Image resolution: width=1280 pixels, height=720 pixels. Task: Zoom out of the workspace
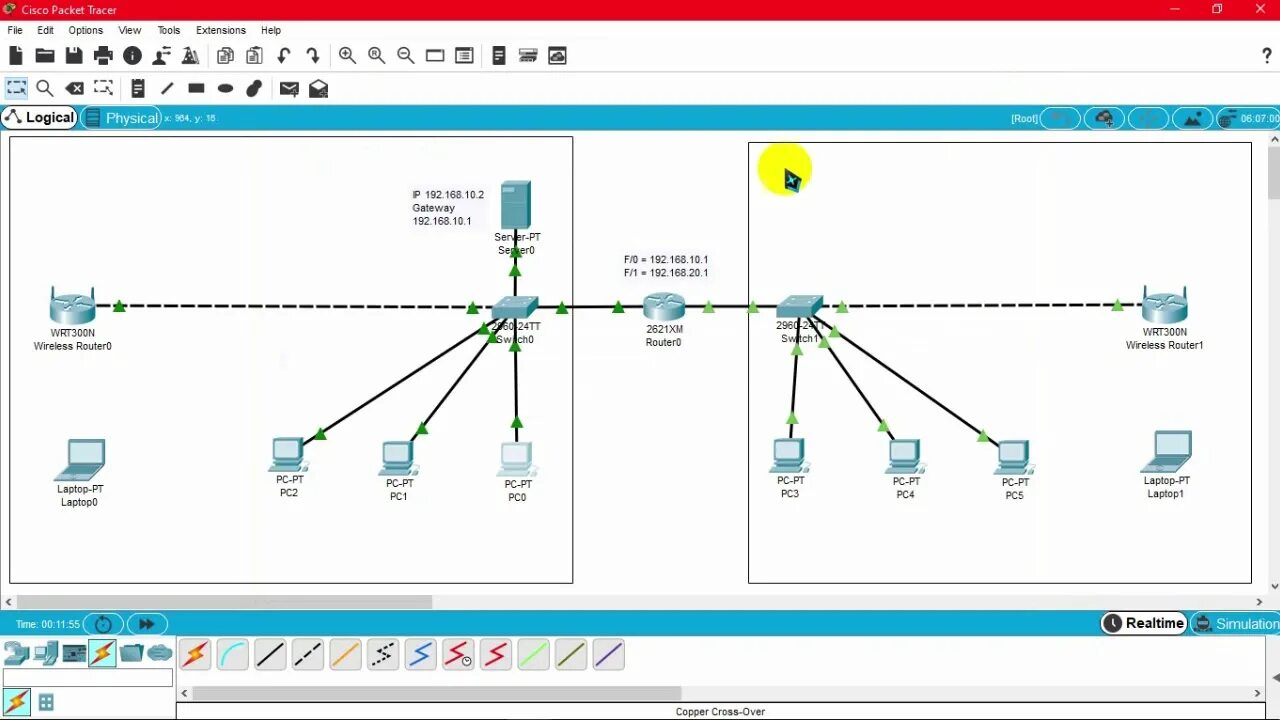pyautogui.click(x=405, y=56)
